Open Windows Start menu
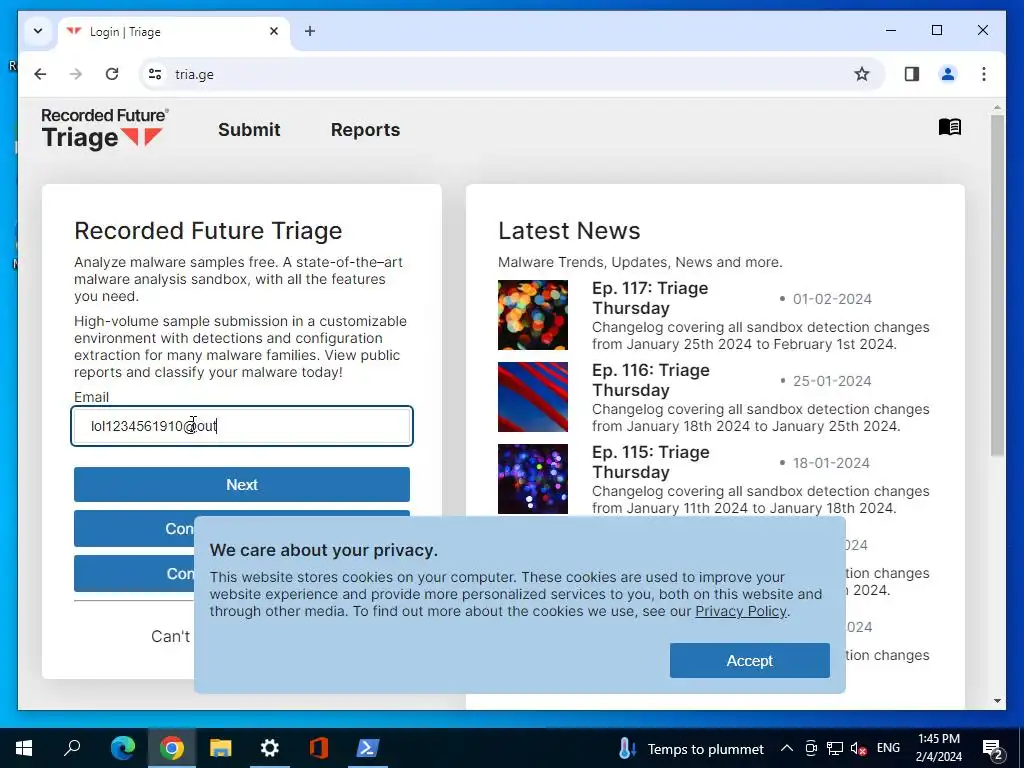 [24, 748]
